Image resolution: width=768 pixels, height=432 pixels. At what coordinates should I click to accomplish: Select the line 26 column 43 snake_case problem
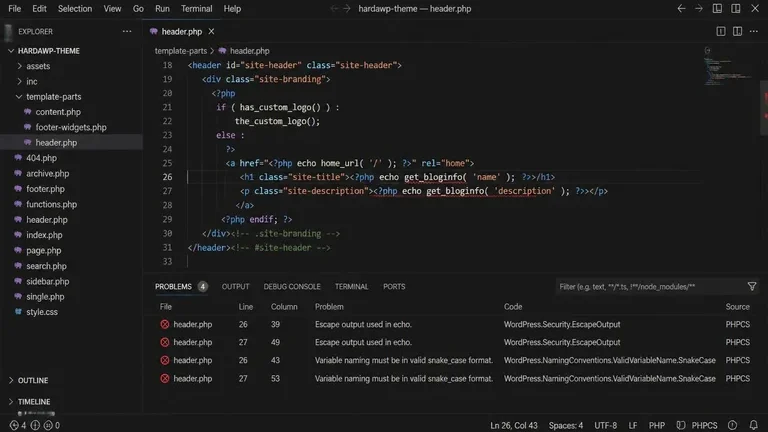click(456, 360)
